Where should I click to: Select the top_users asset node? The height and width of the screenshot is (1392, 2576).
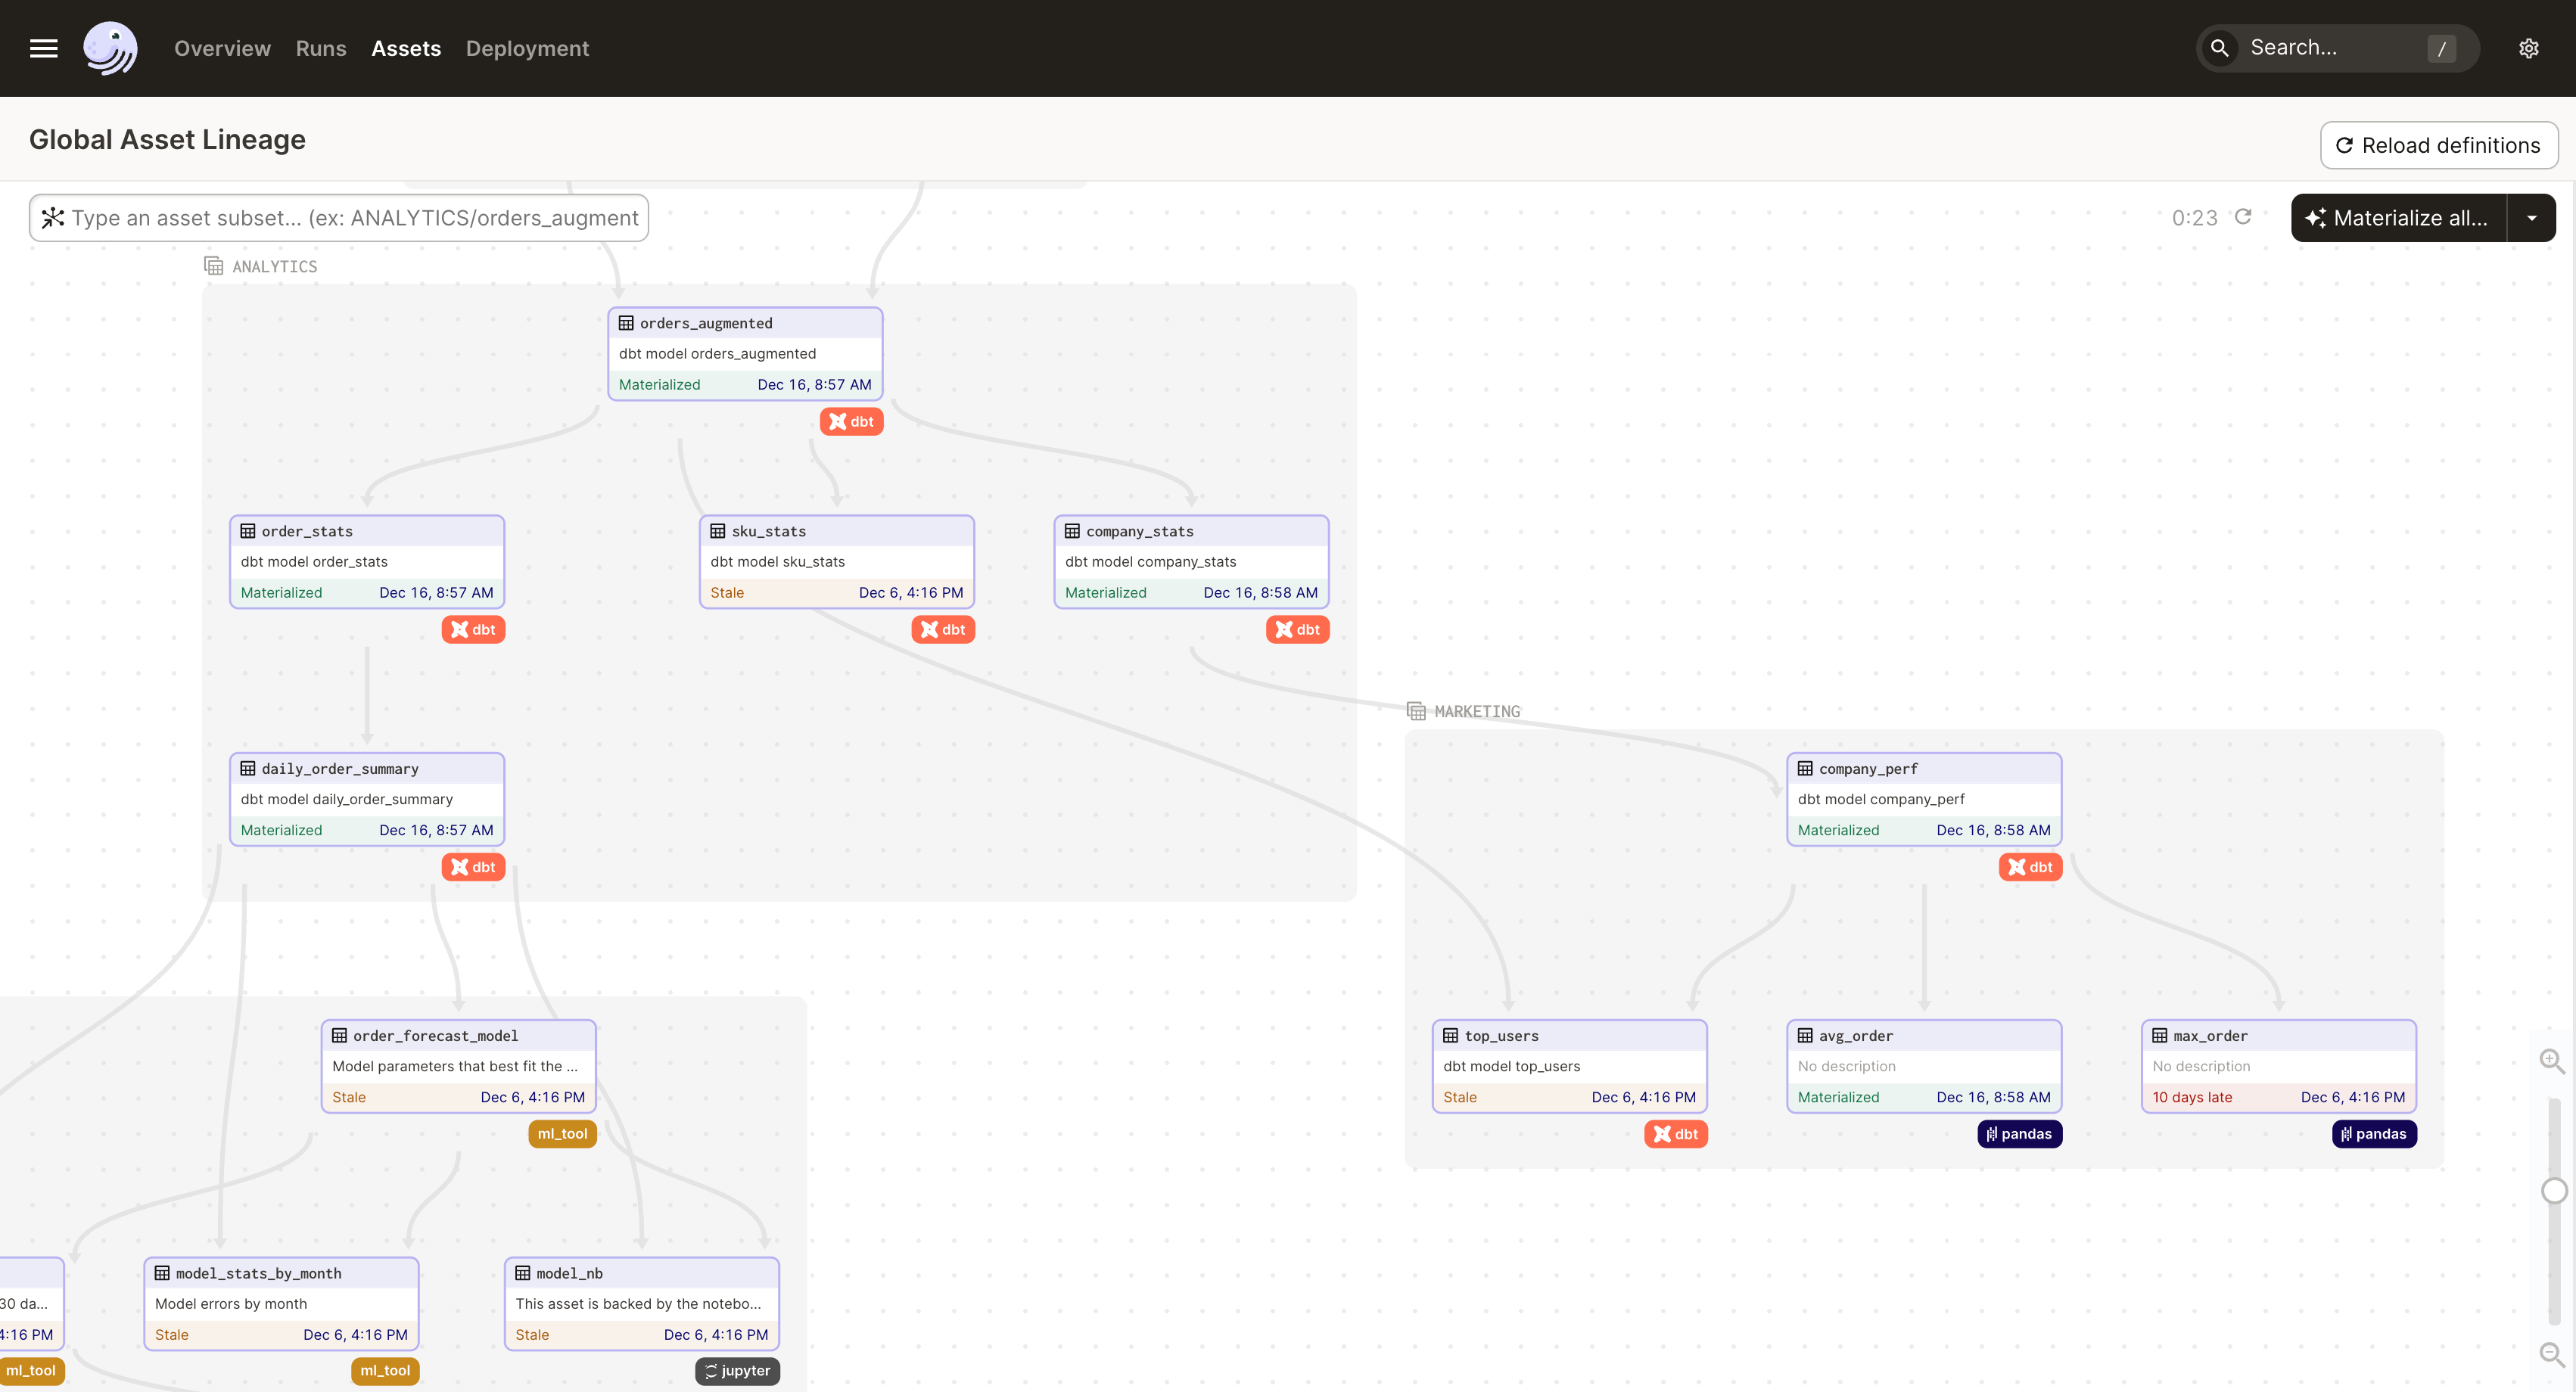point(1569,1067)
